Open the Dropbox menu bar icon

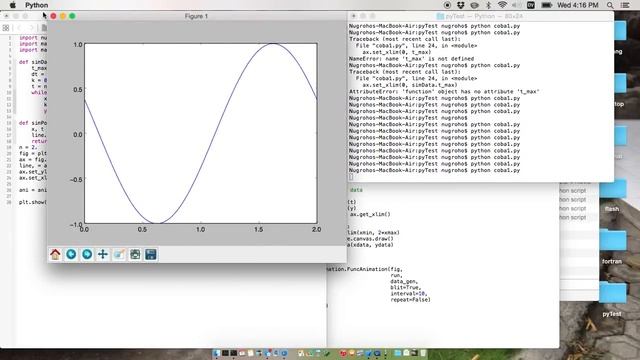461,5
